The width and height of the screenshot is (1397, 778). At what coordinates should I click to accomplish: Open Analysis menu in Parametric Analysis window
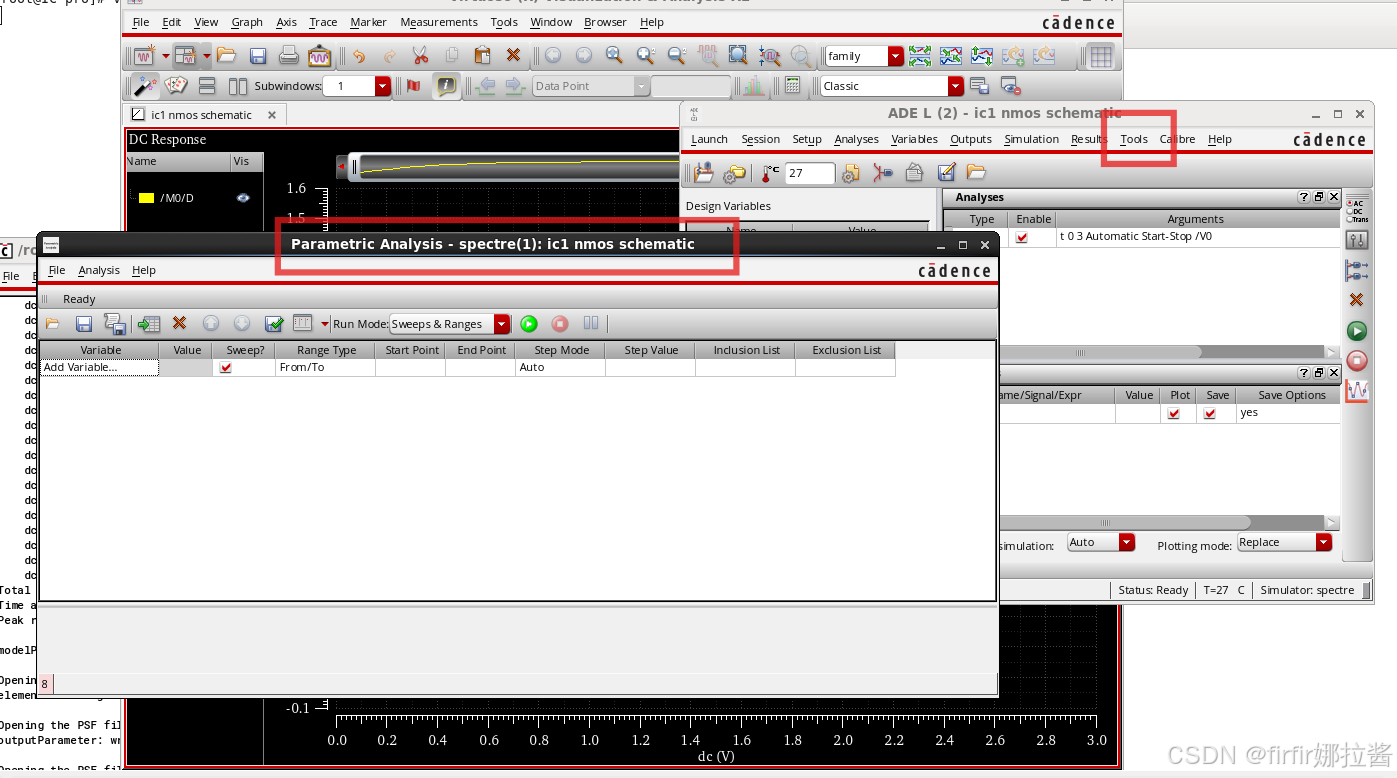point(99,270)
